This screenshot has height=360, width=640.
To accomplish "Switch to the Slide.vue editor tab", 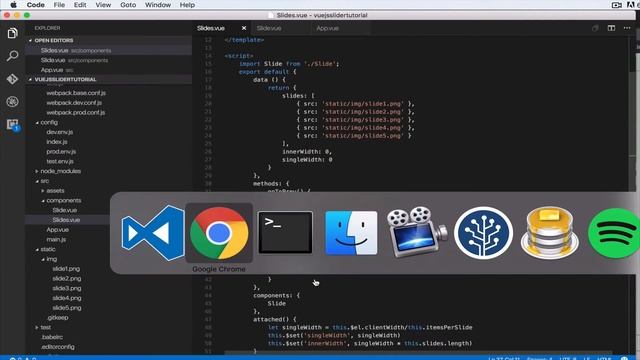I will (x=269, y=28).
